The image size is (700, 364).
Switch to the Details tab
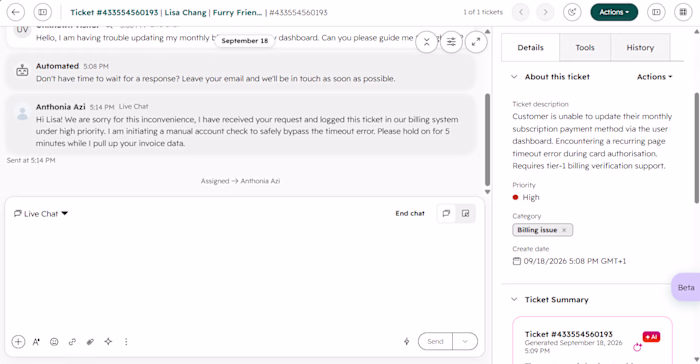[x=530, y=47]
